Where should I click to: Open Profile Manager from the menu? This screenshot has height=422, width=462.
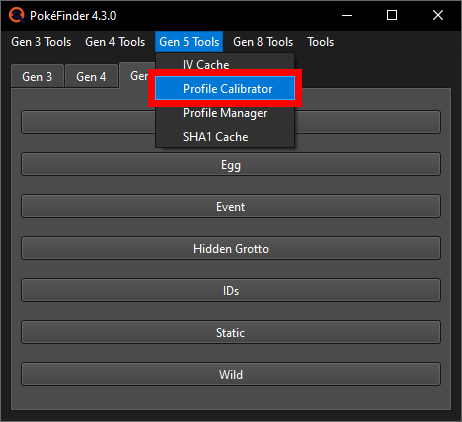click(x=225, y=113)
